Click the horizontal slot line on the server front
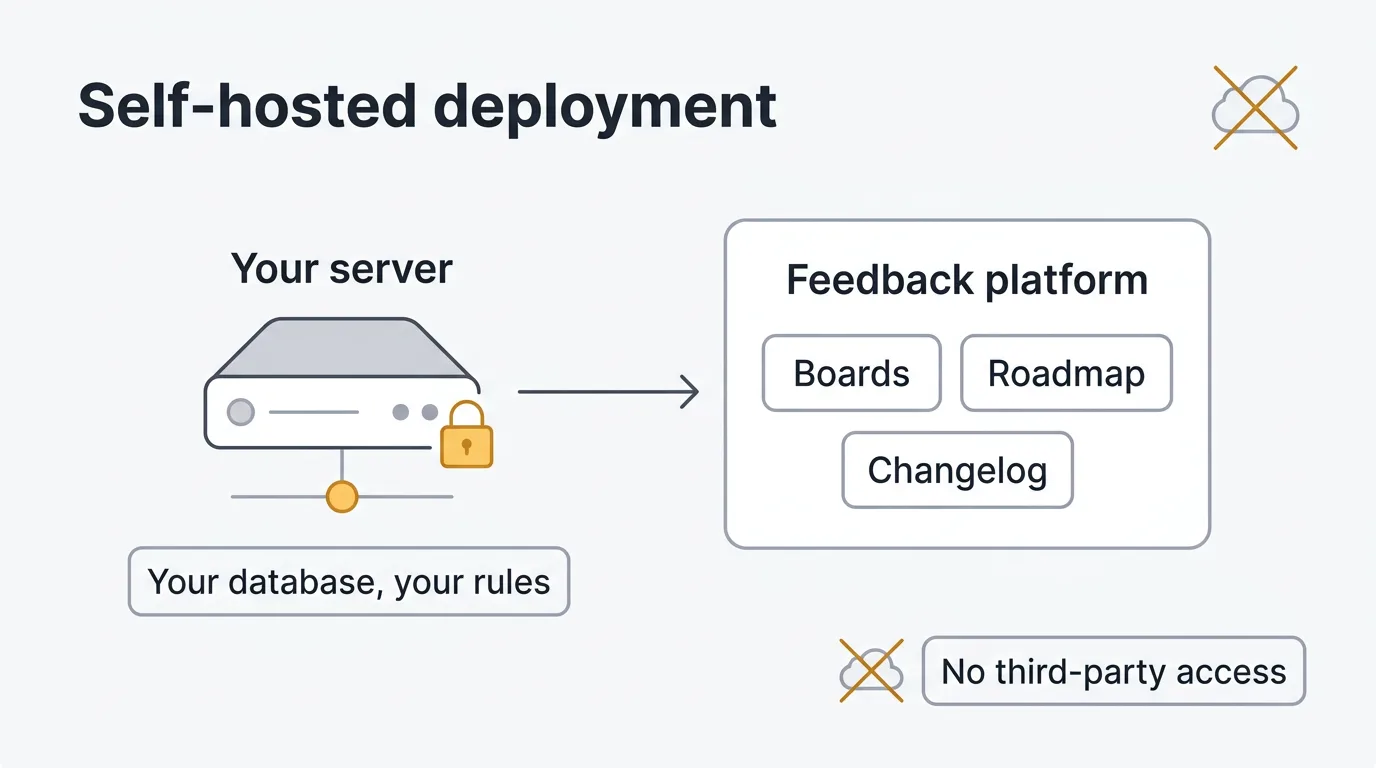The image size is (1376, 768). pyautogui.click(x=313, y=412)
